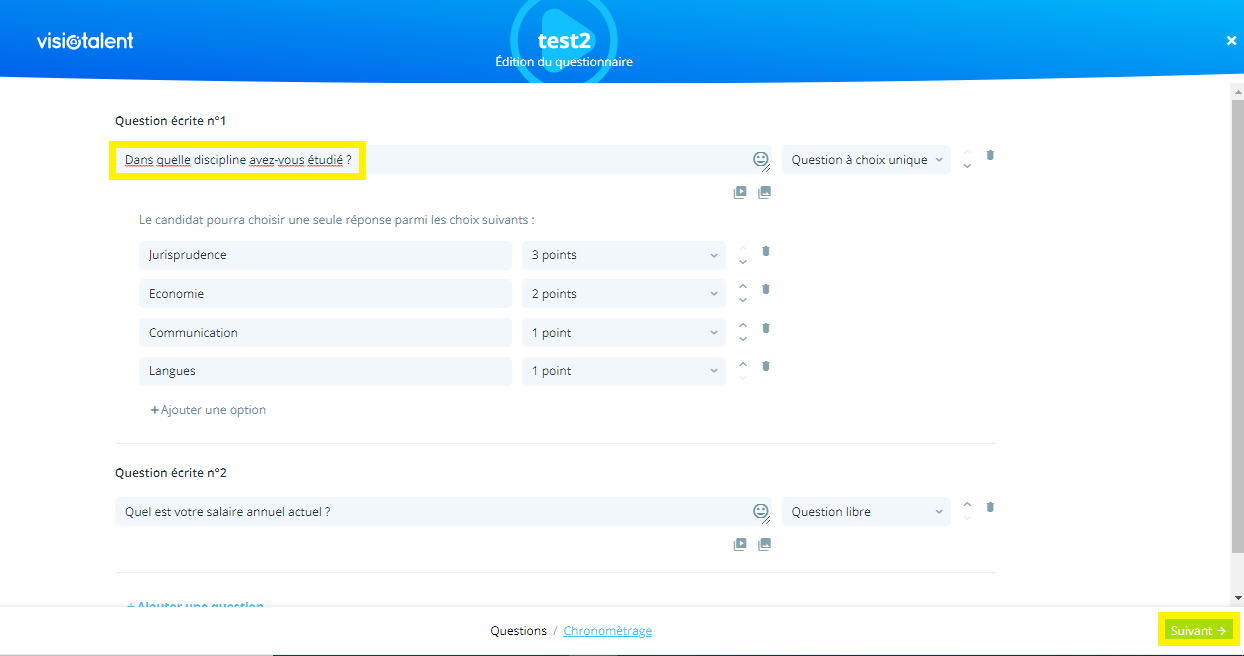Delete the Langues answer option
1244x656 pixels.
(x=766, y=366)
